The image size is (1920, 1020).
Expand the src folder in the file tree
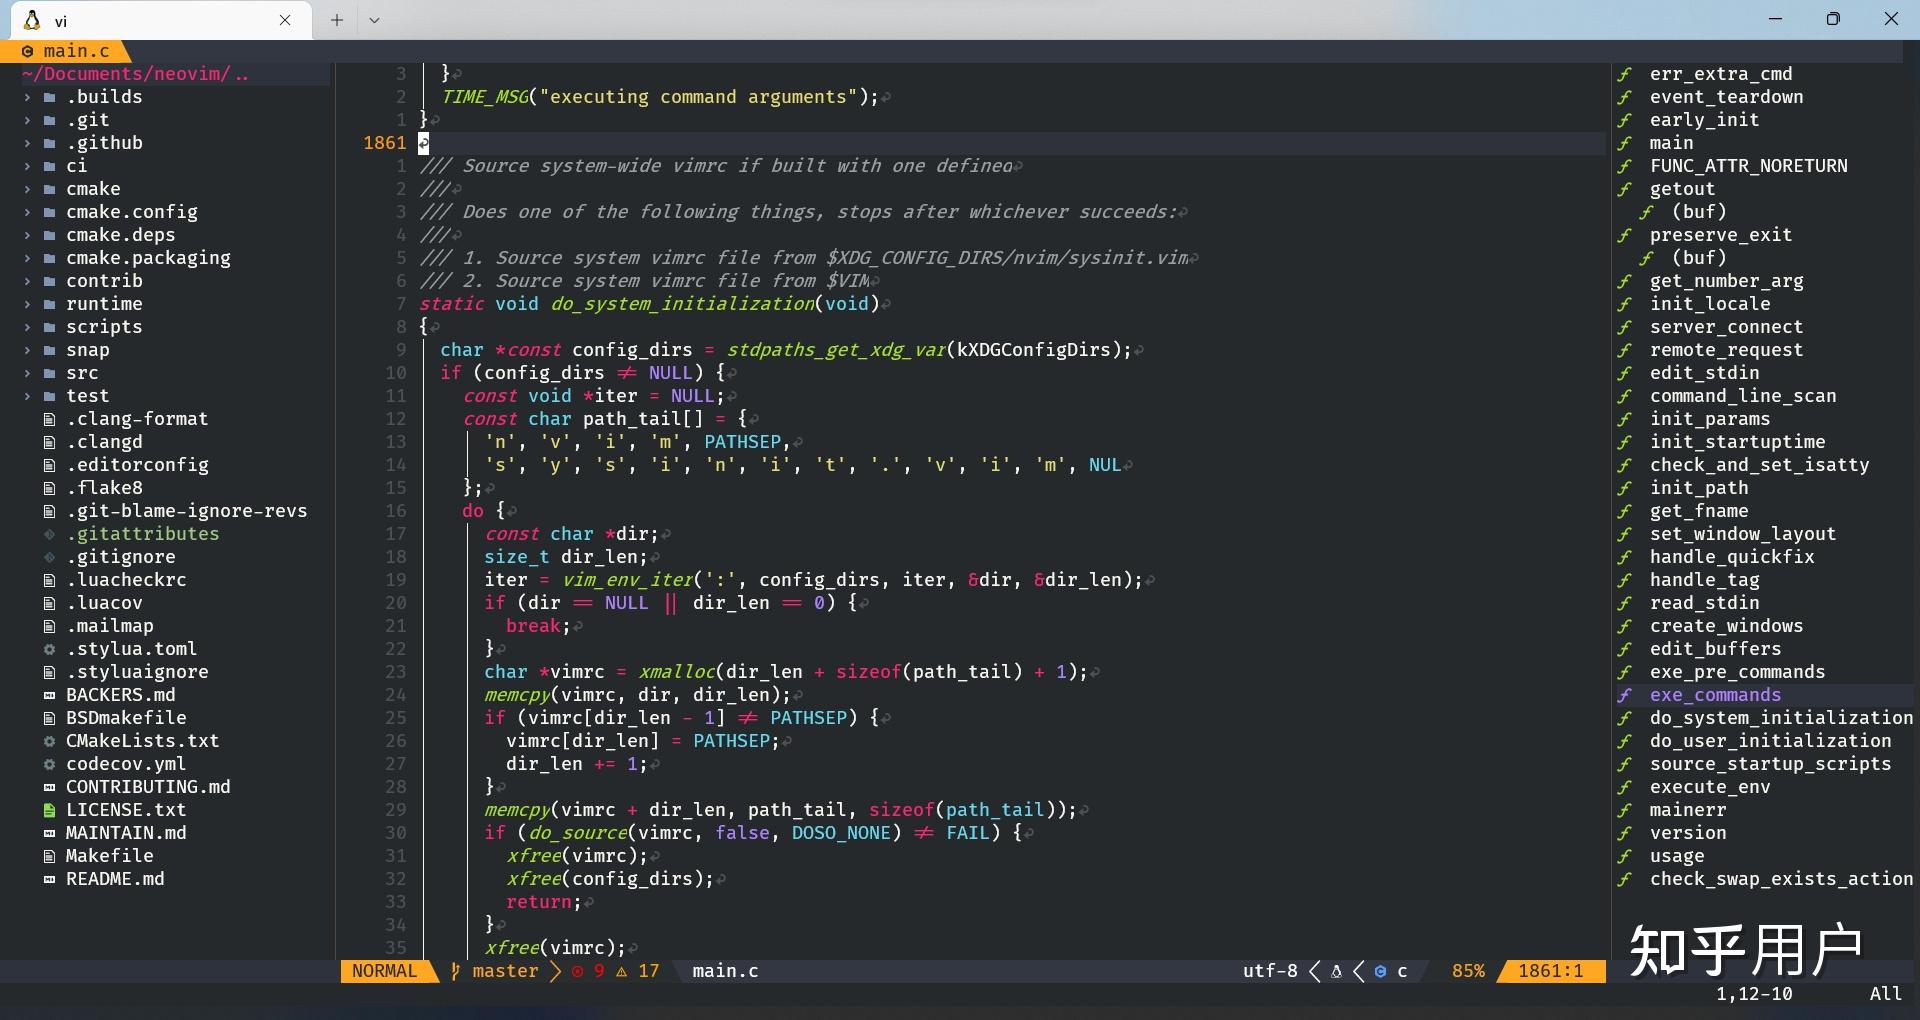pyautogui.click(x=27, y=373)
